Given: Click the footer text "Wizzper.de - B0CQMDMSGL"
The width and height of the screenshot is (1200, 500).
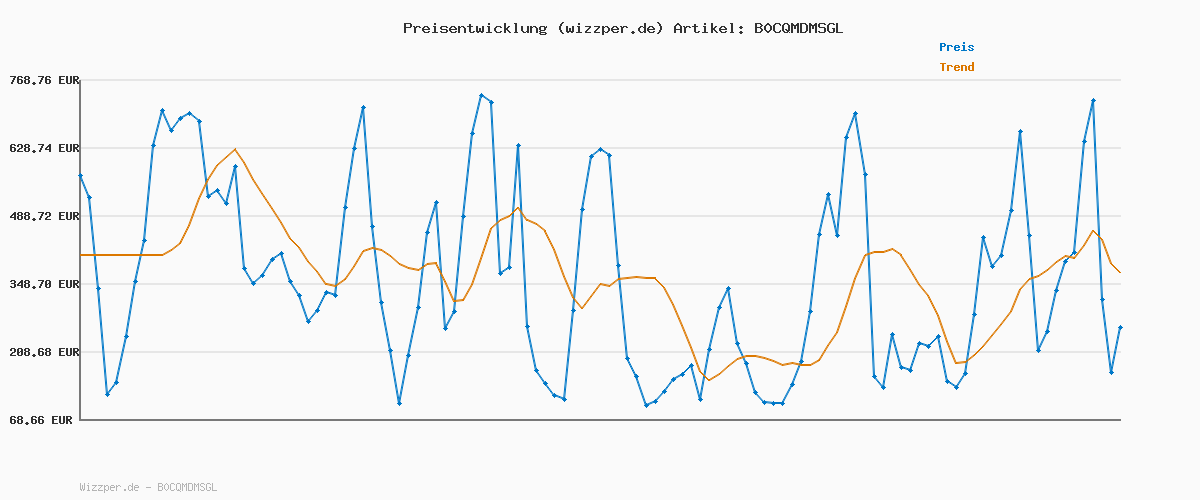Looking at the screenshot, I should pos(148,487).
